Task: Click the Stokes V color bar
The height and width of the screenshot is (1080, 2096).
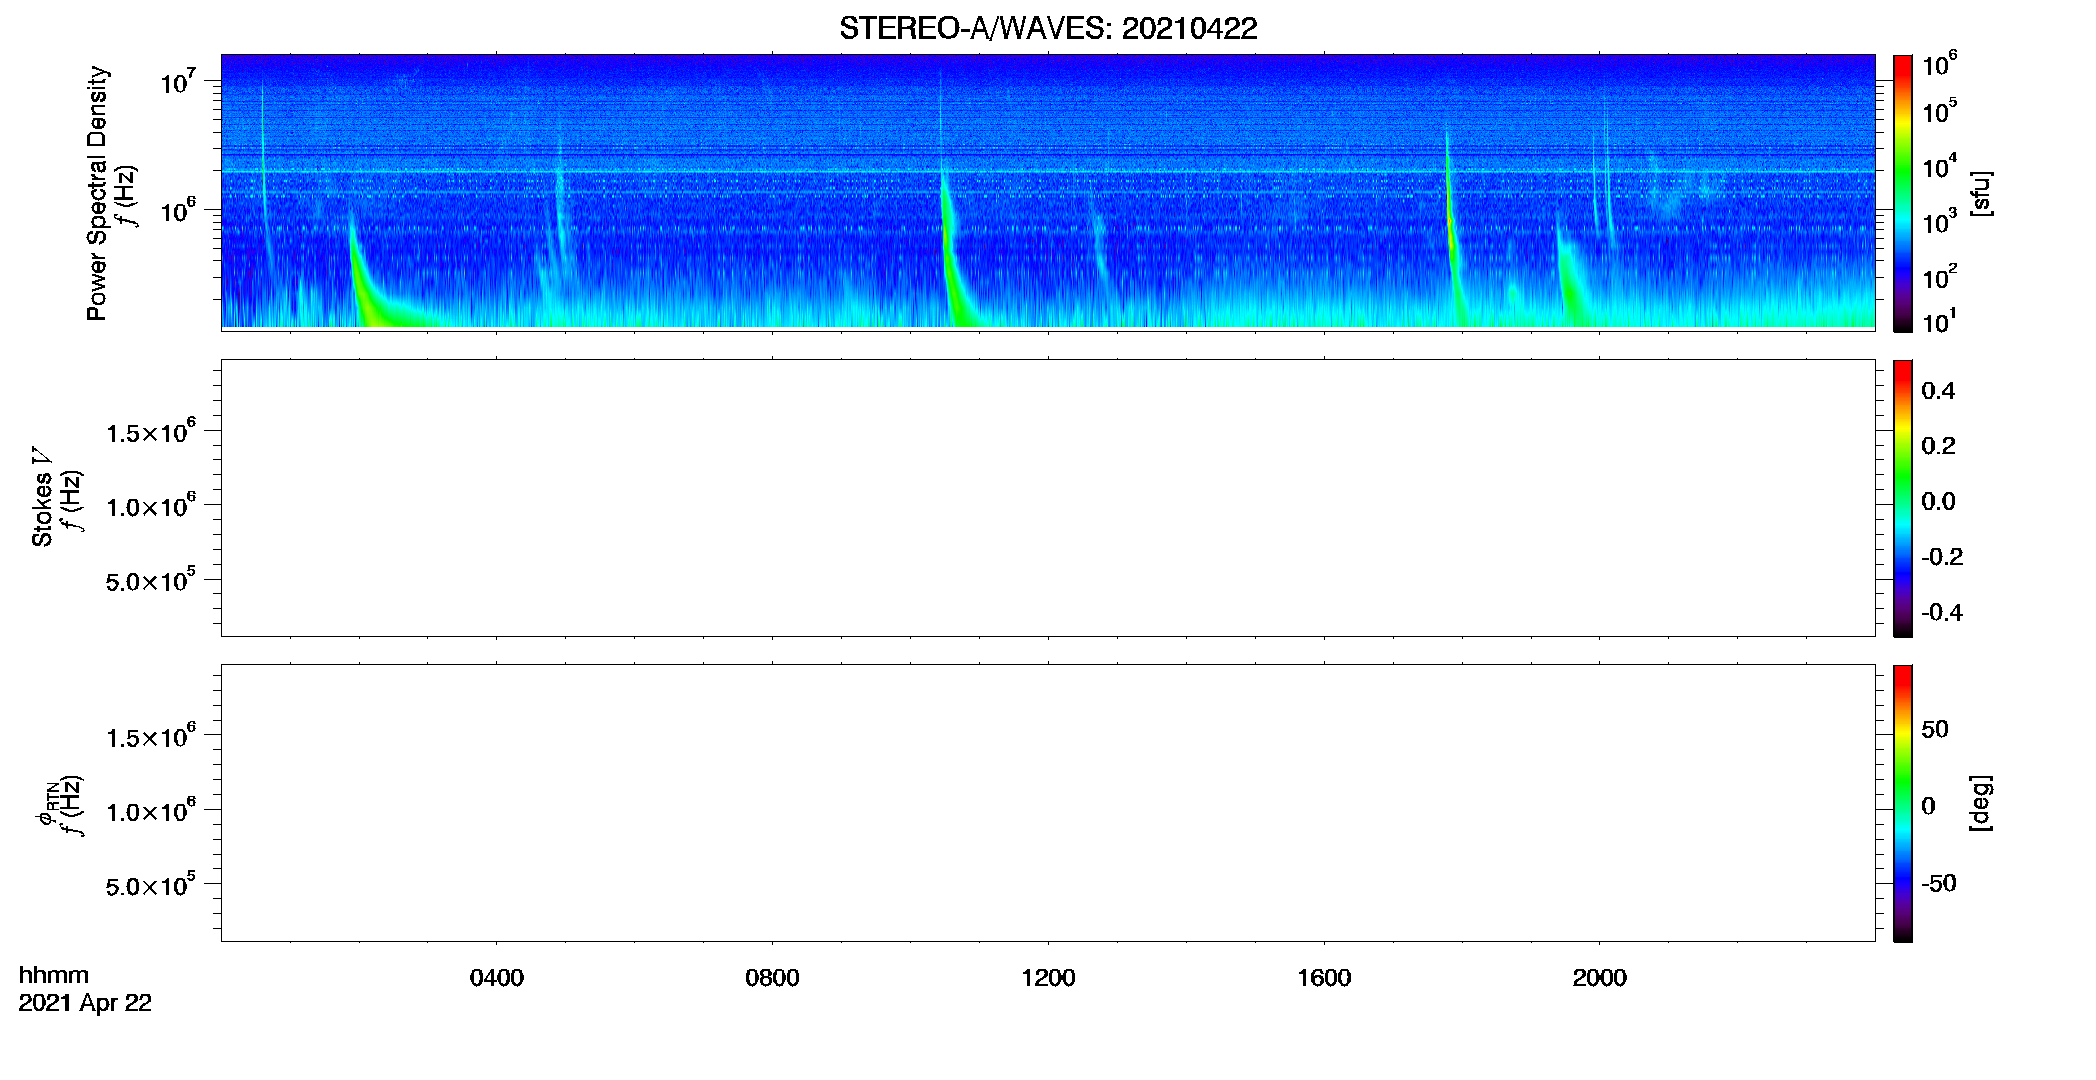Action: coord(1902,498)
